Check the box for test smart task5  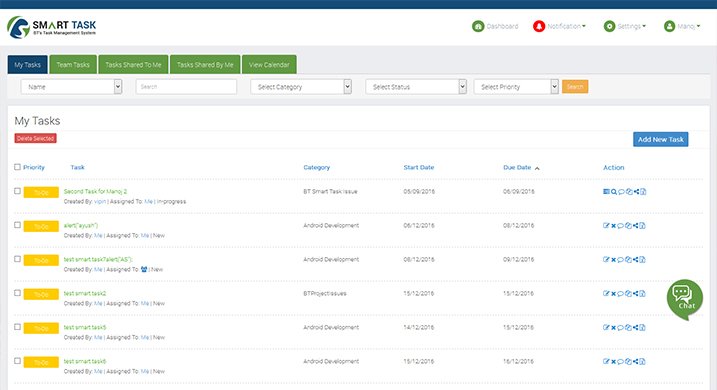[x=17, y=326]
